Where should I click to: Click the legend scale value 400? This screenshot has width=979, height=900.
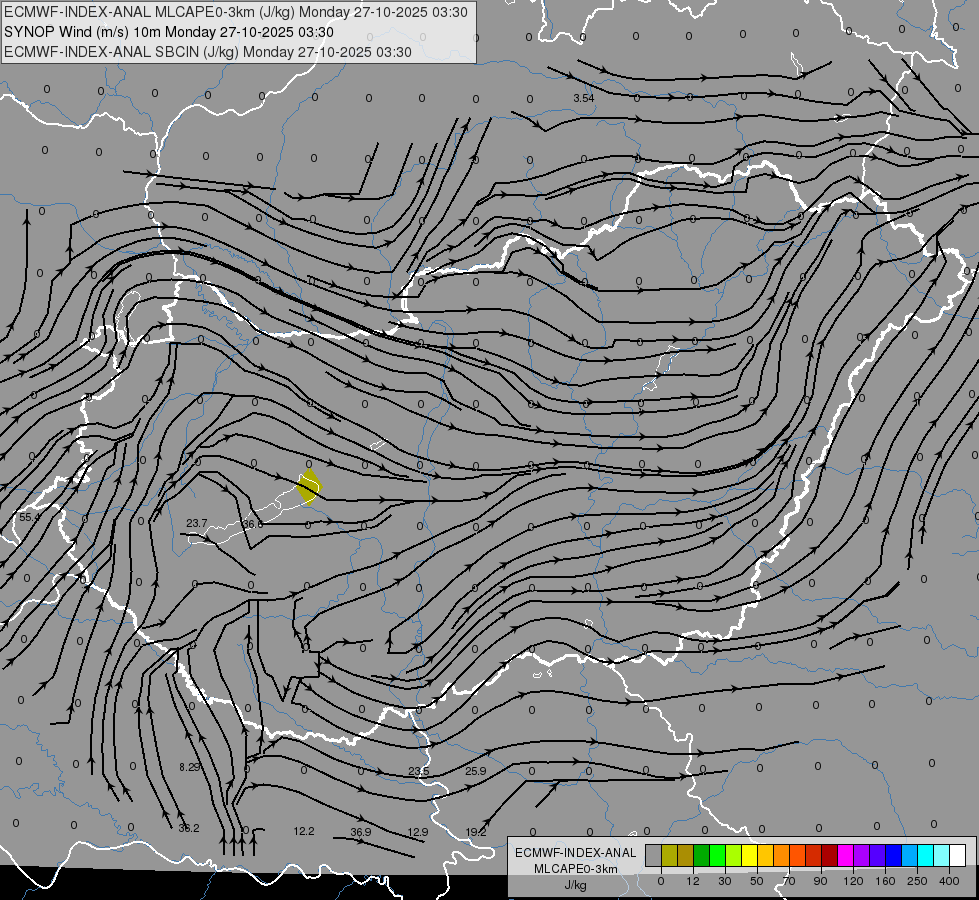click(949, 881)
